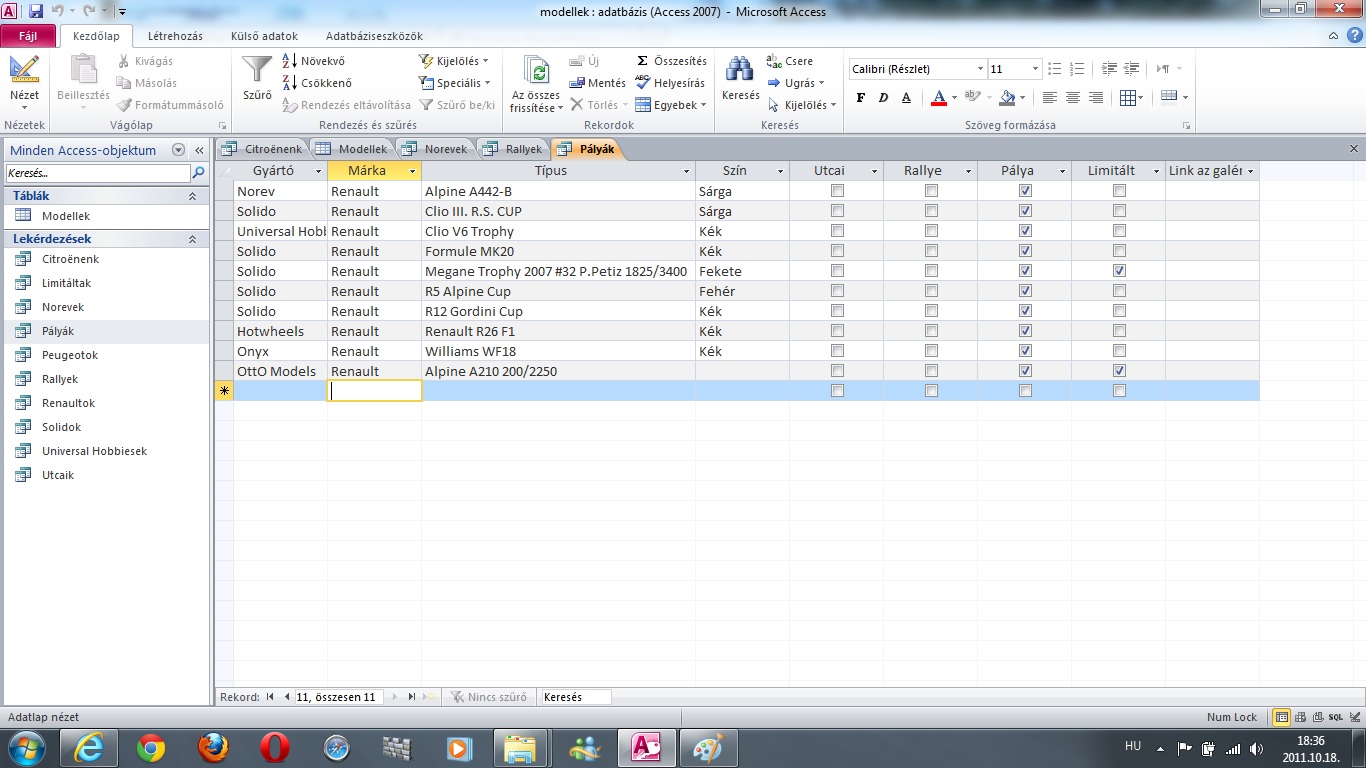Expand the font size dropdown
The height and width of the screenshot is (768, 1366).
(x=1035, y=69)
